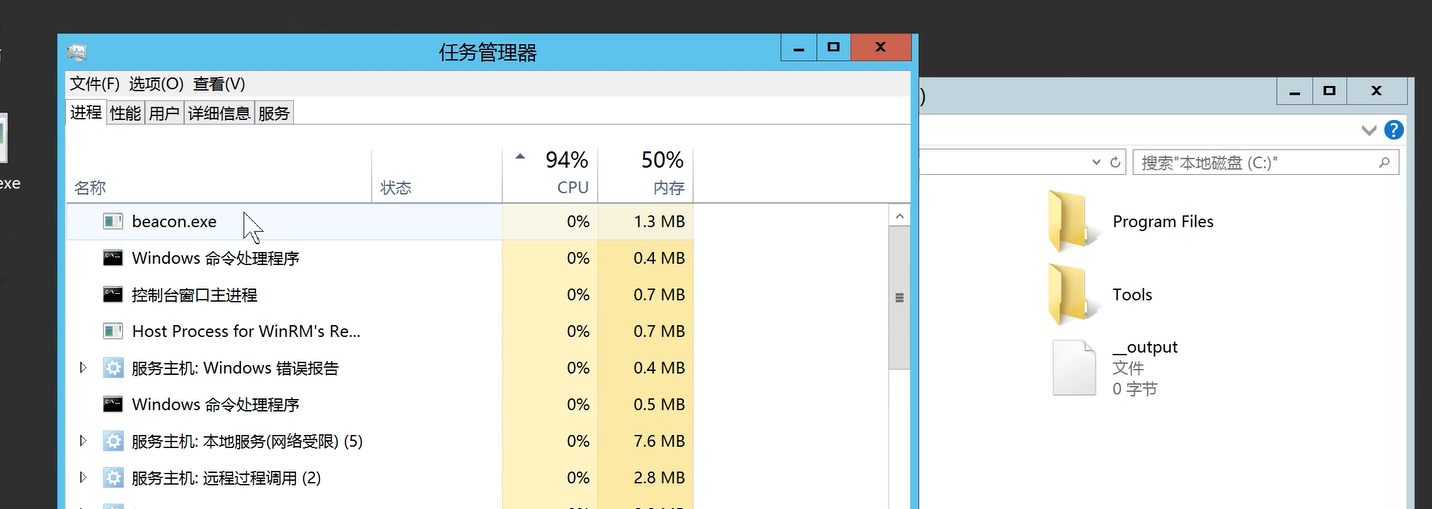Image resolution: width=1432 pixels, height=509 pixels.
Task: Open Explorer help question mark icon
Action: [1394, 130]
